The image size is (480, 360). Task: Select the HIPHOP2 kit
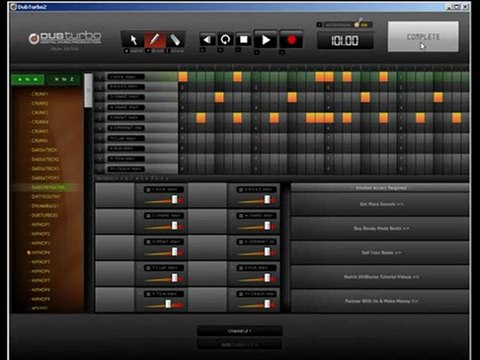point(41,234)
